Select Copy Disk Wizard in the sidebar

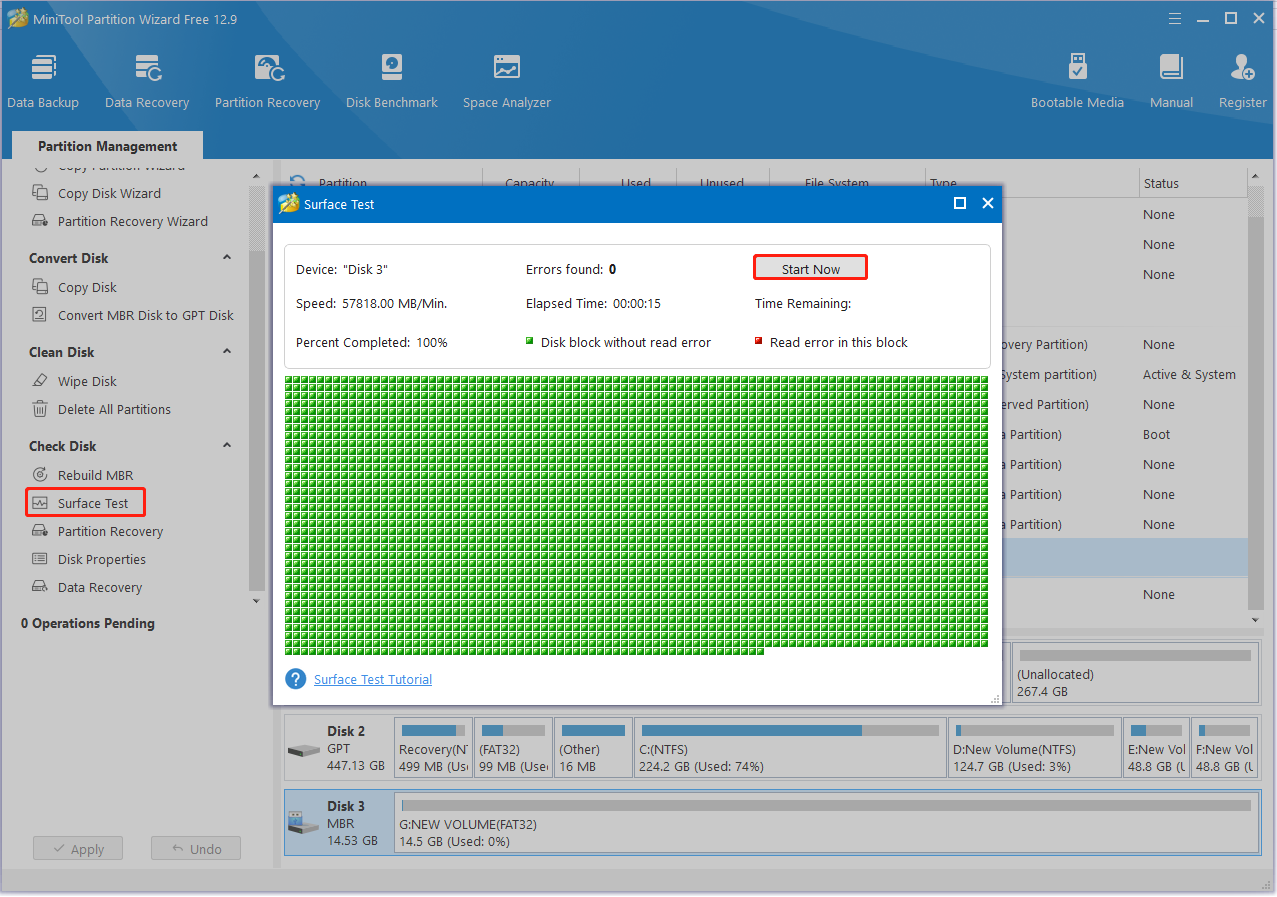click(x=109, y=193)
